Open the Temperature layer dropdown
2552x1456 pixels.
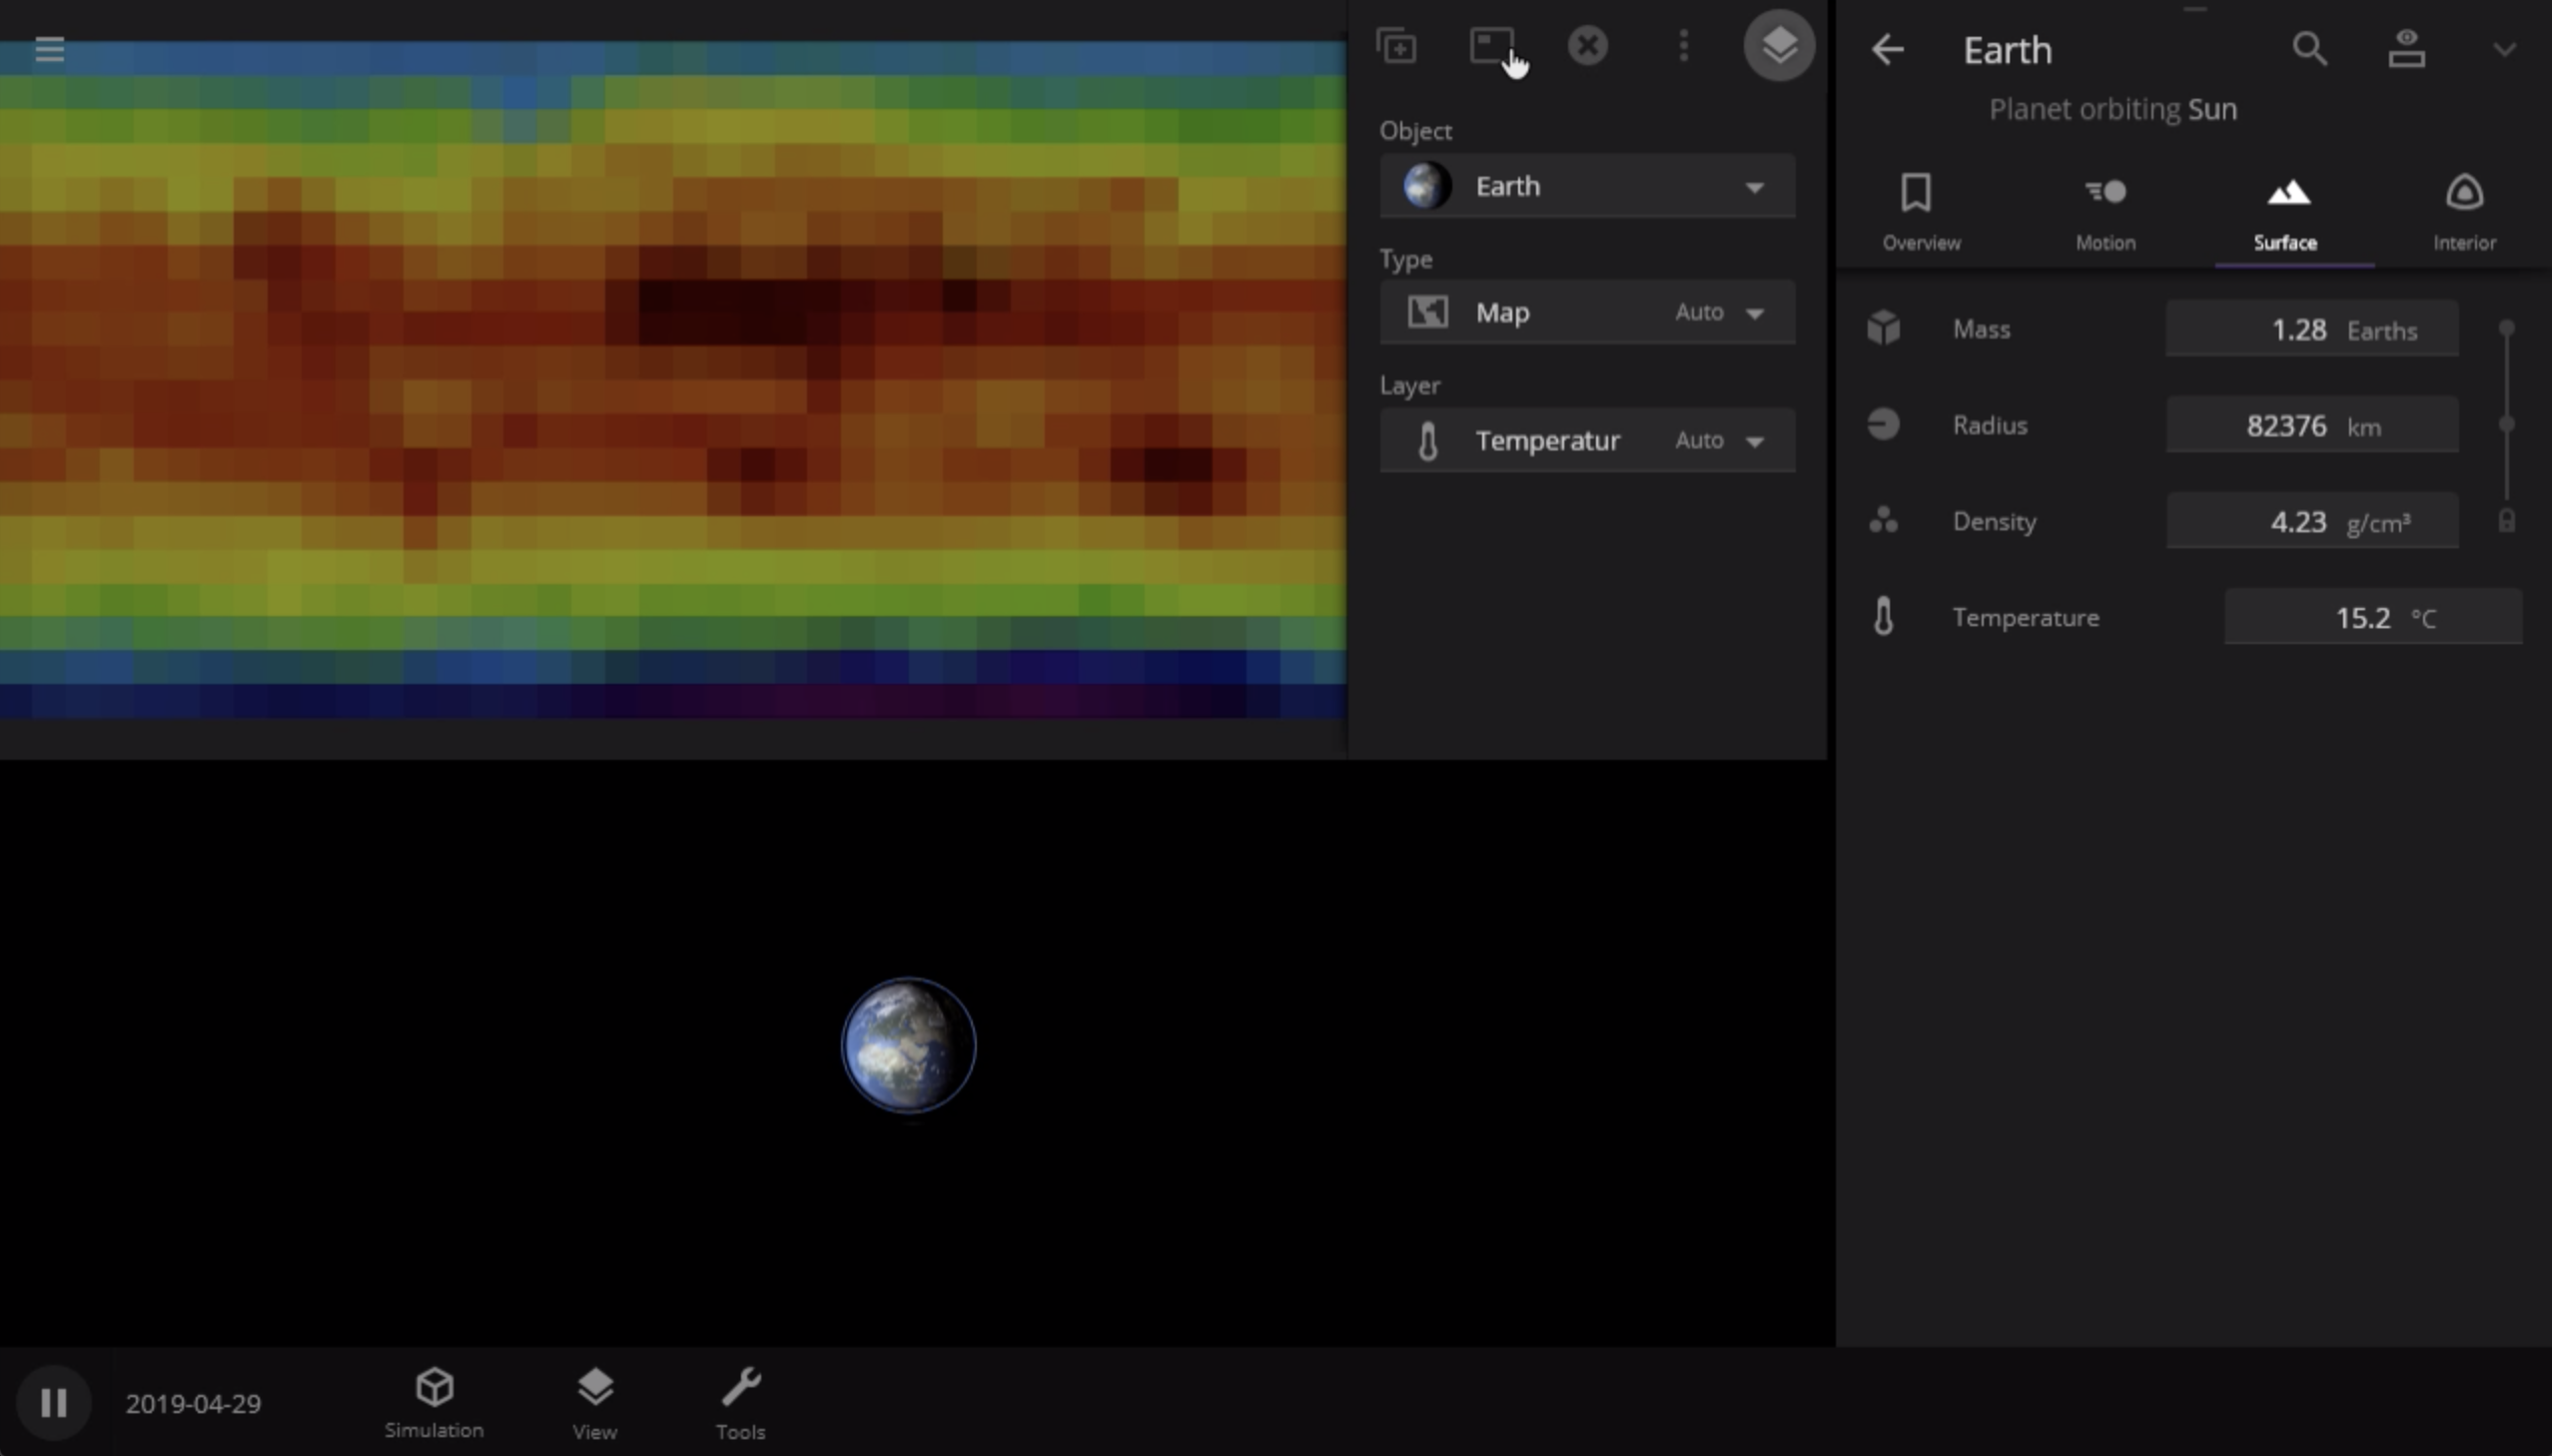(1587, 441)
